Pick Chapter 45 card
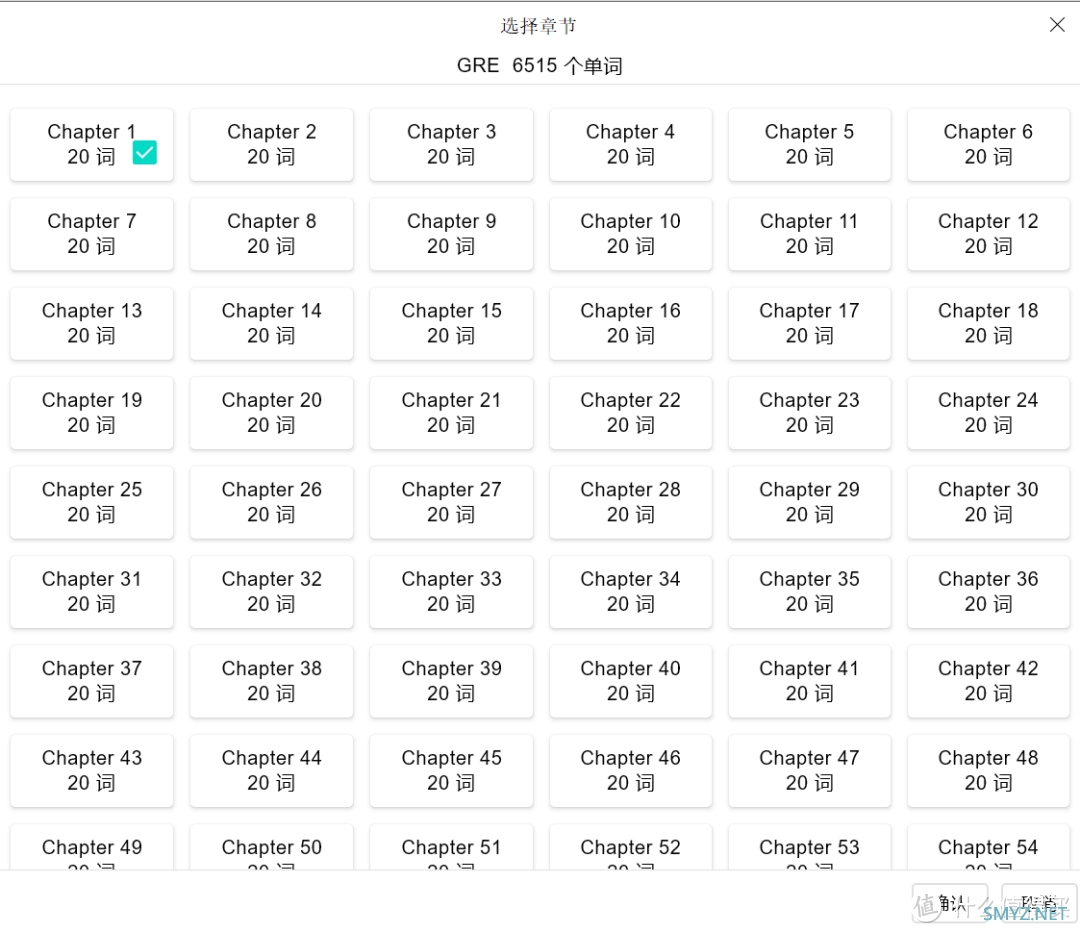Viewport: 1080px width, 933px height. click(451, 771)
